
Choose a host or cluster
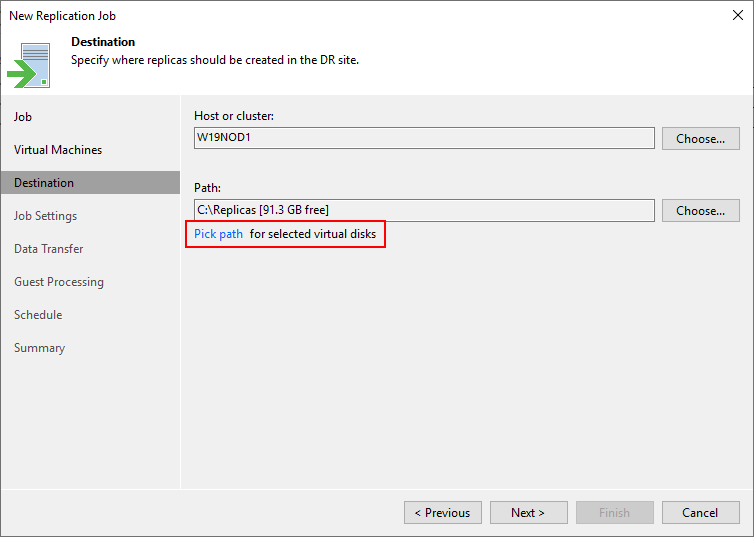pos(700,138)
